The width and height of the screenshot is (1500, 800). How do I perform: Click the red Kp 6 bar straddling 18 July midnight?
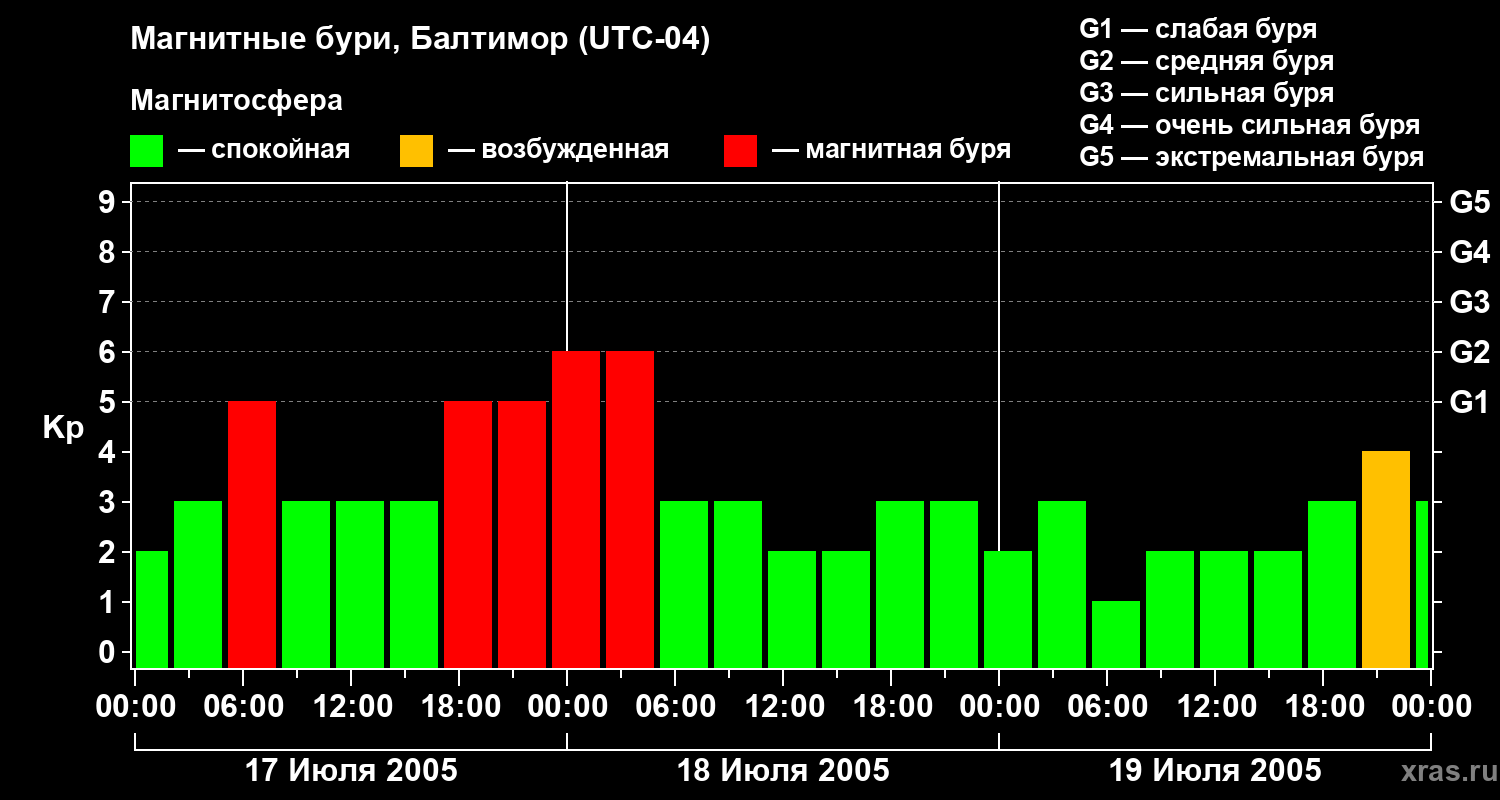tap(576, 510)
